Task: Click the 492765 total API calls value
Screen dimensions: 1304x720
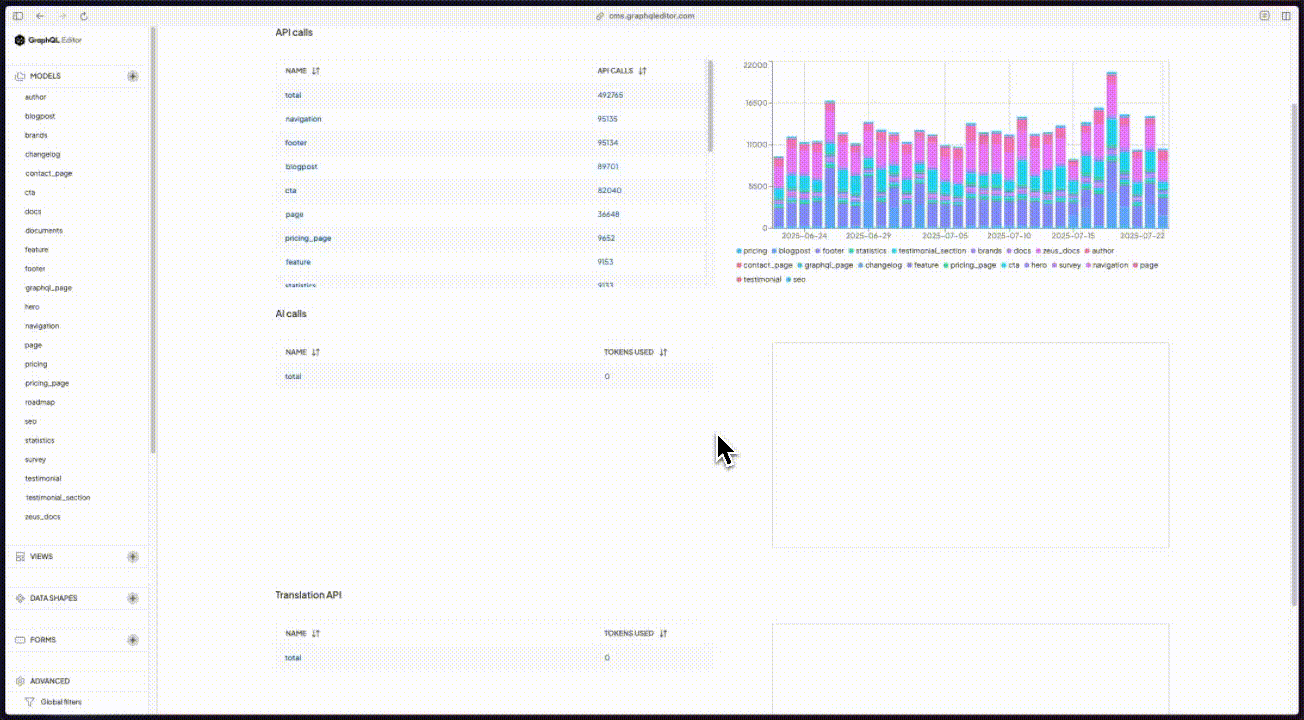Action: 610,95
